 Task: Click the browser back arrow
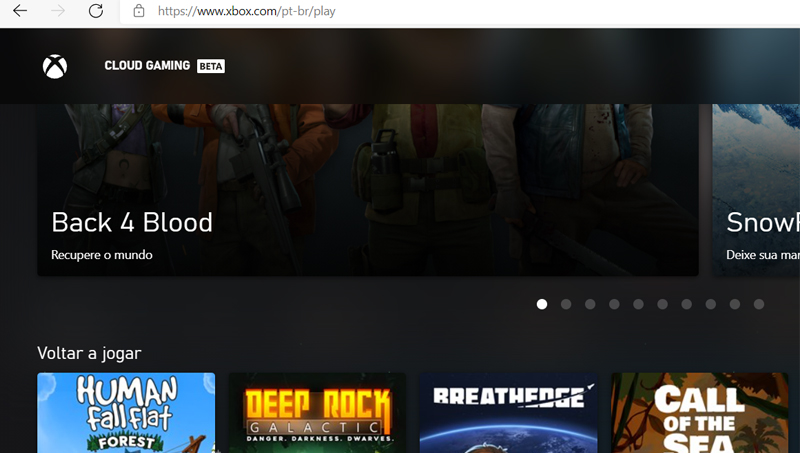(20, 11)
